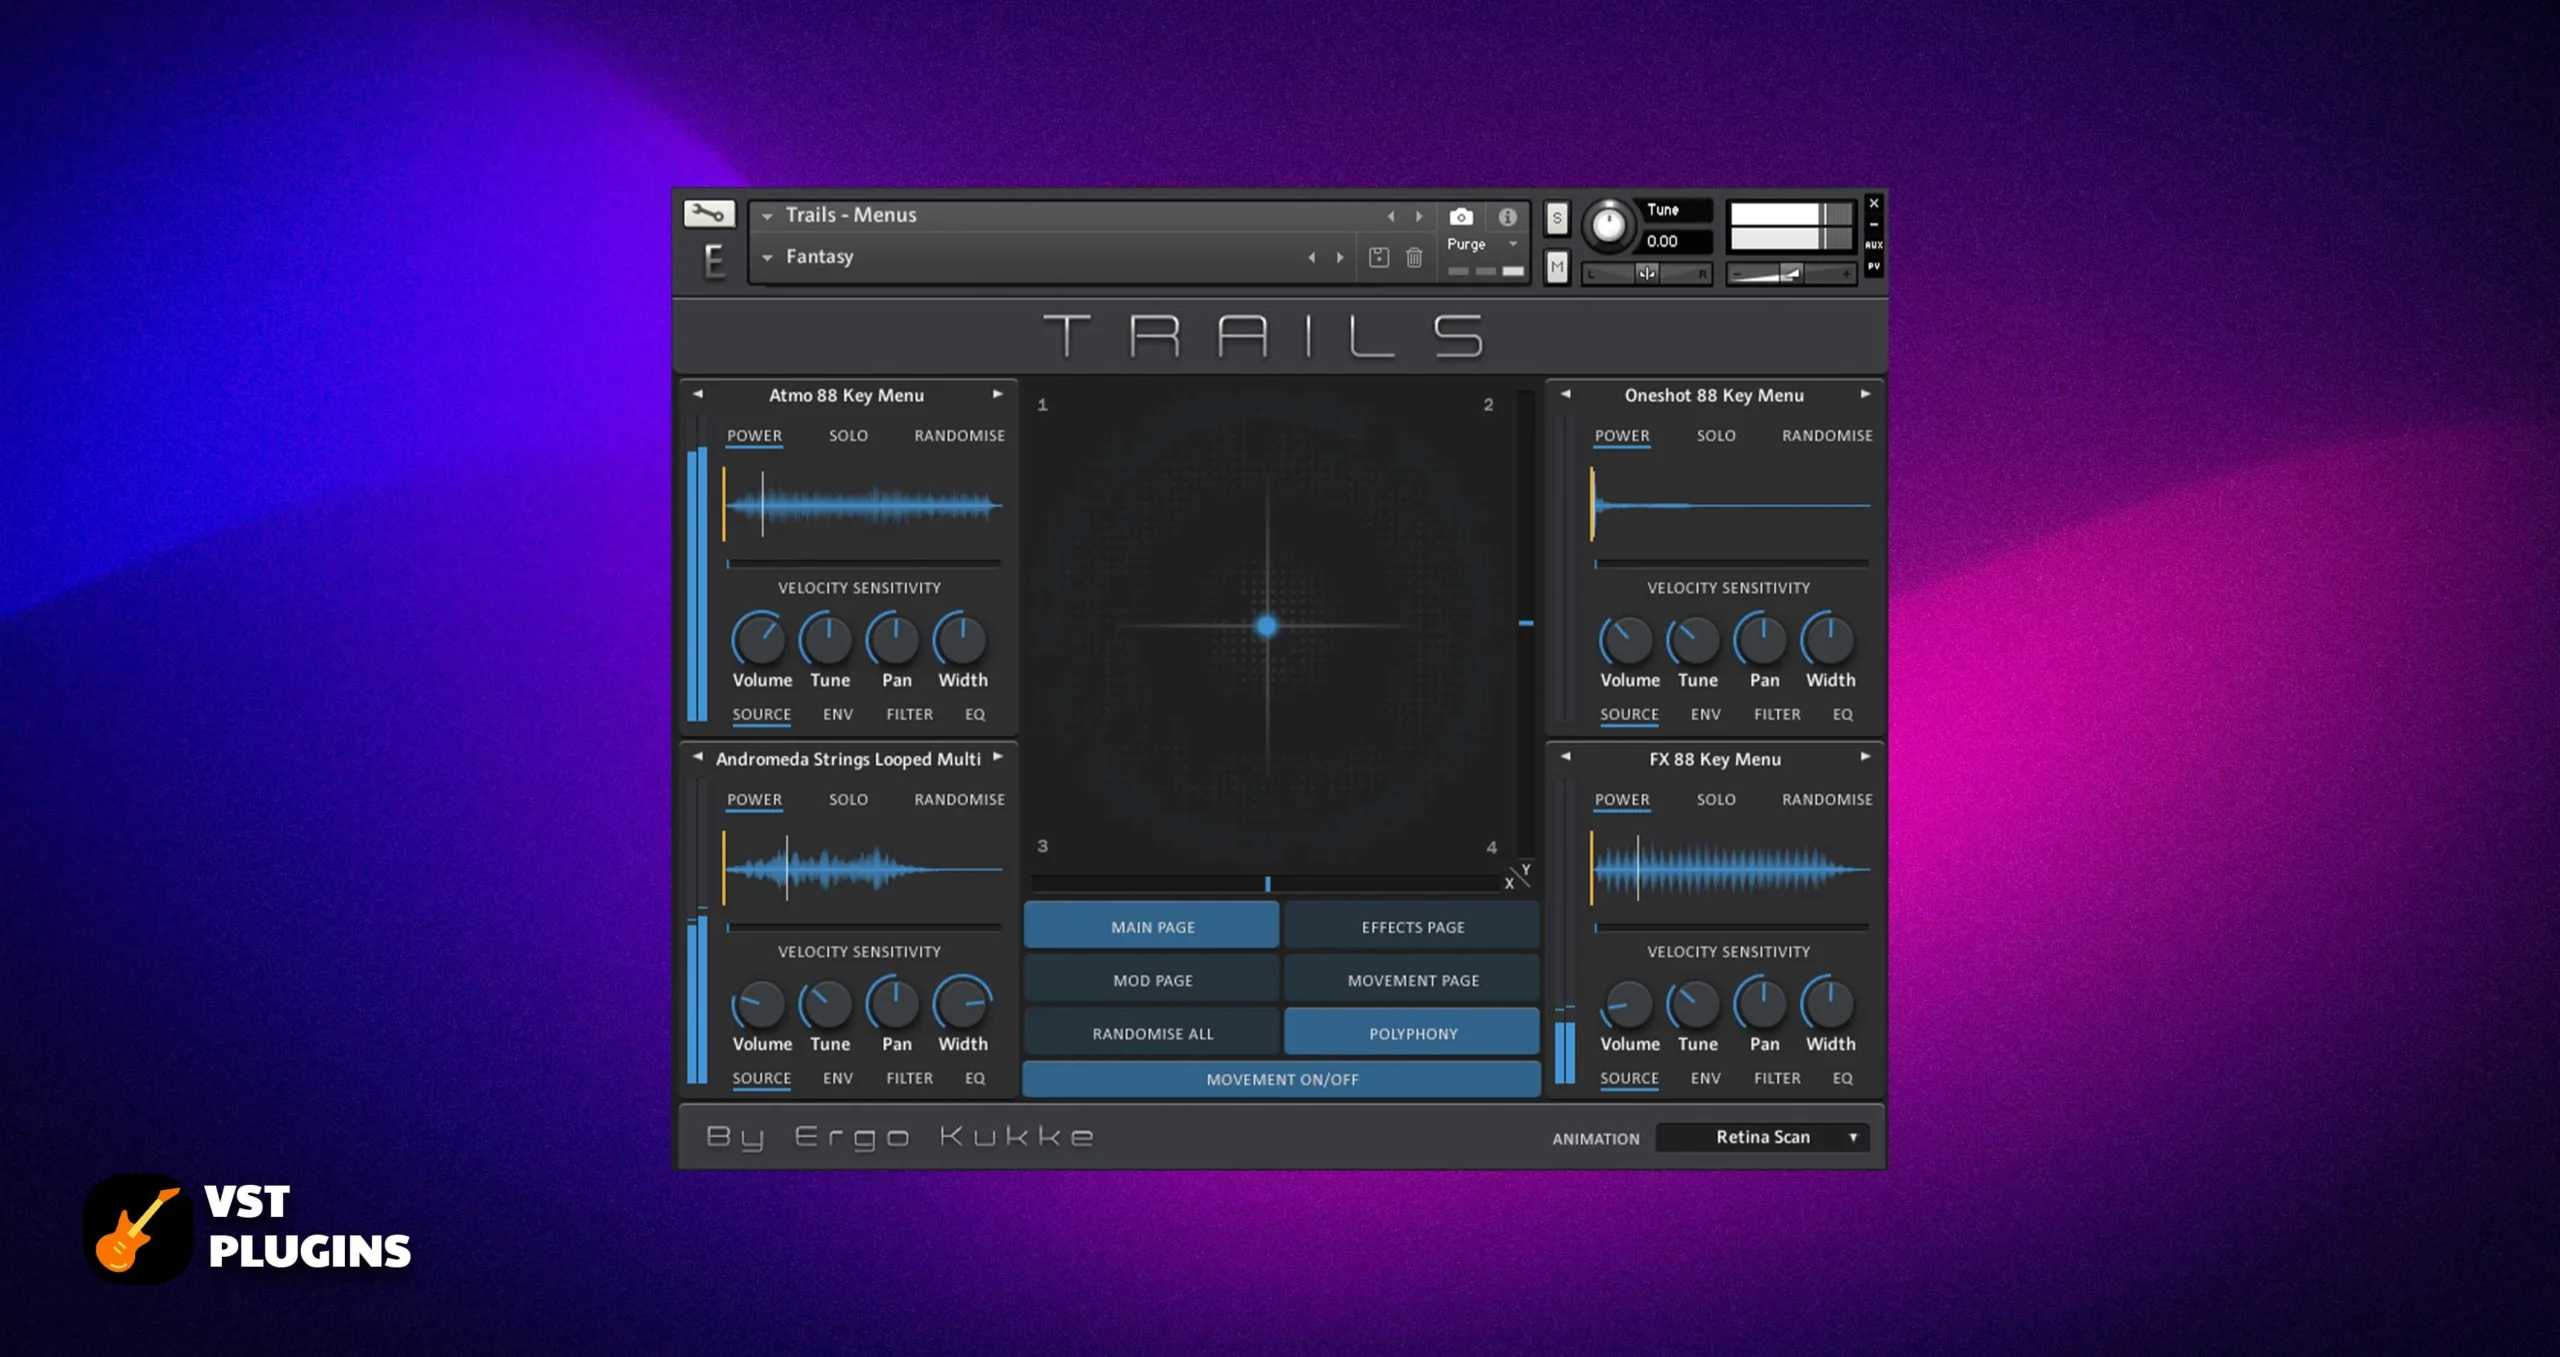Next sound arrow for Oneshot 88 Key Menu
Image resolution: width=2560 pixels, height=1357 pixels.
(x=1866, y=395)
